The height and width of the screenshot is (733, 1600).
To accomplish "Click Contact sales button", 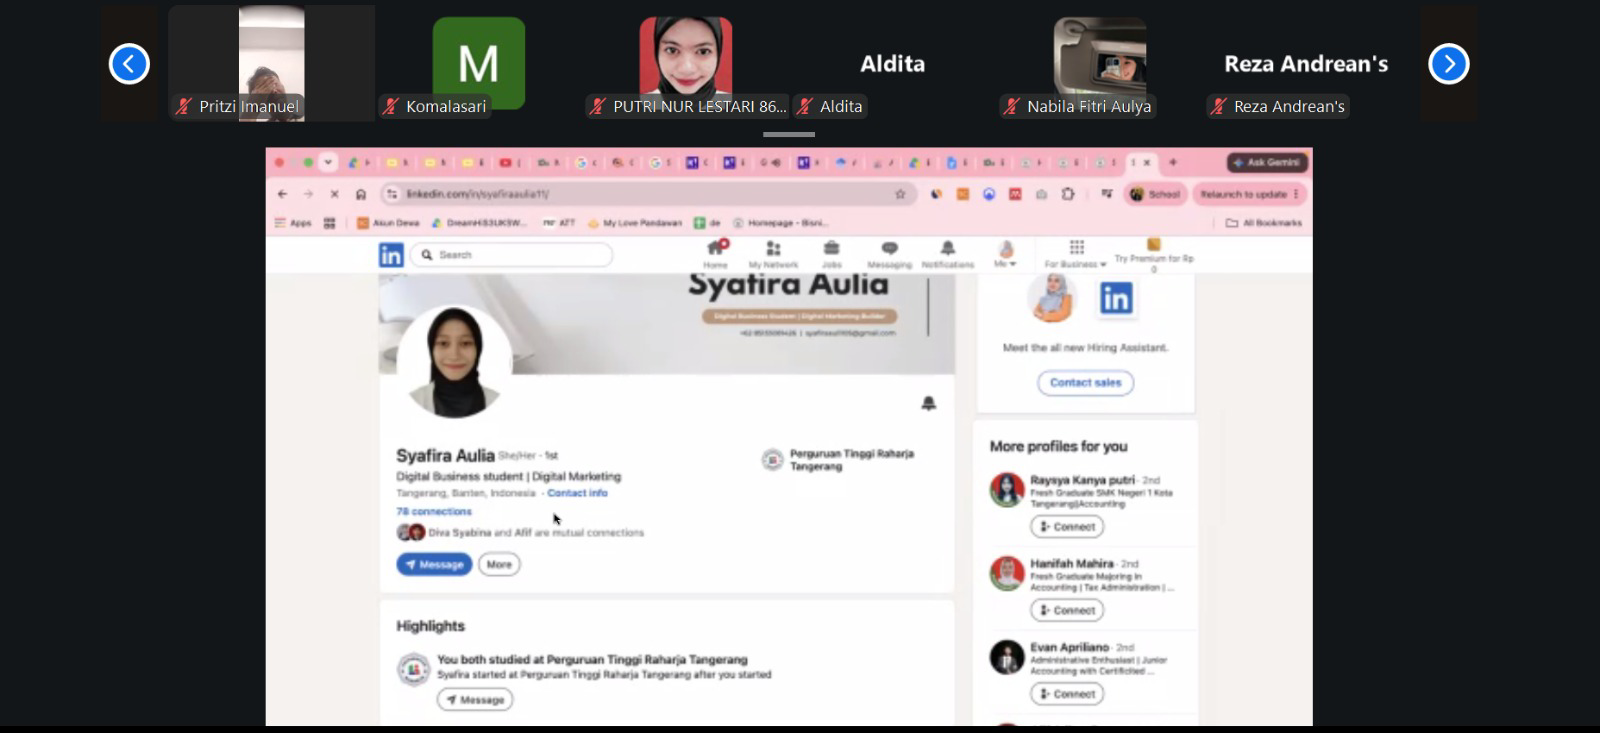I will pyautogui.click(x=1086, y=382).
